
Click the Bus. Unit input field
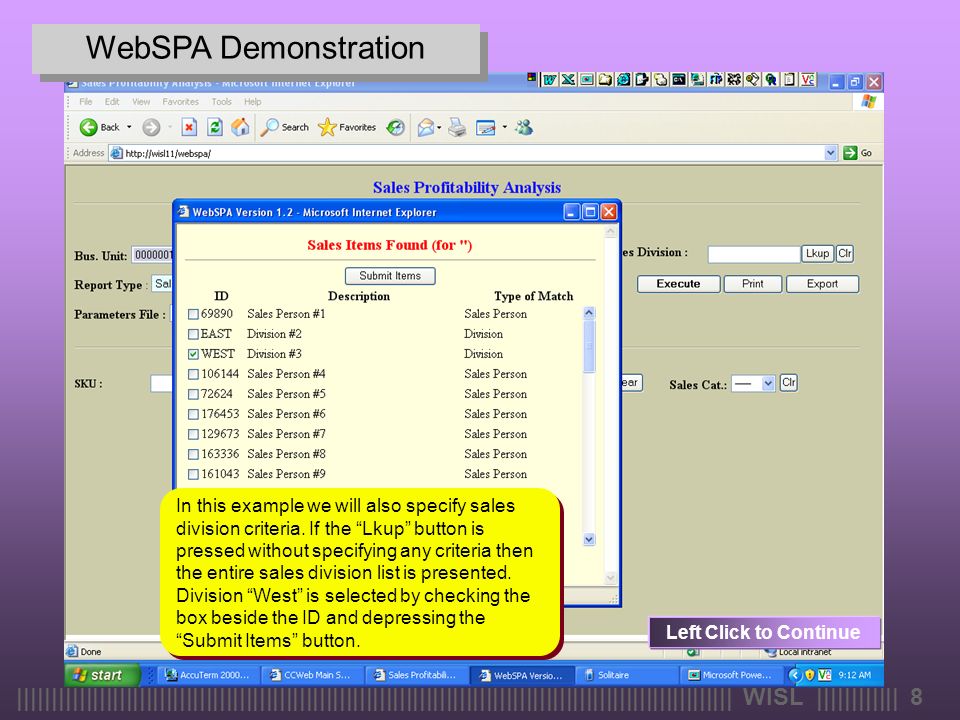[153, 255]
